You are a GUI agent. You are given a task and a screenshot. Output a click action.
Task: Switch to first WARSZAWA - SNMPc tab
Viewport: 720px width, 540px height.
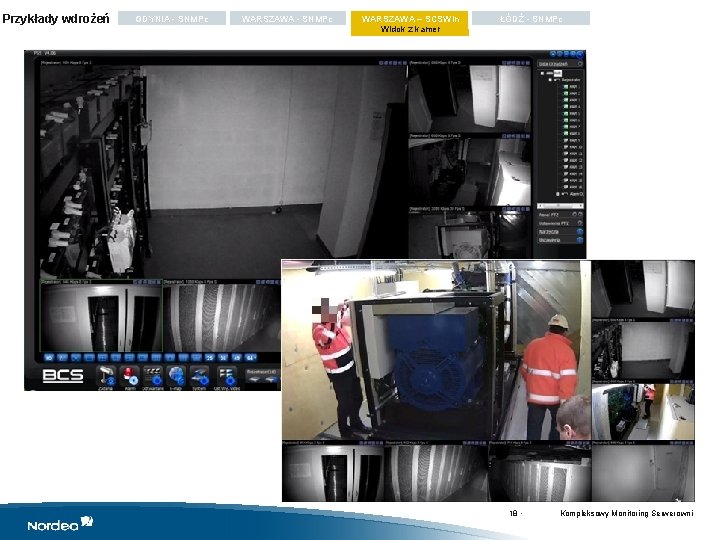pyautogui.click(x=287, y=18)
